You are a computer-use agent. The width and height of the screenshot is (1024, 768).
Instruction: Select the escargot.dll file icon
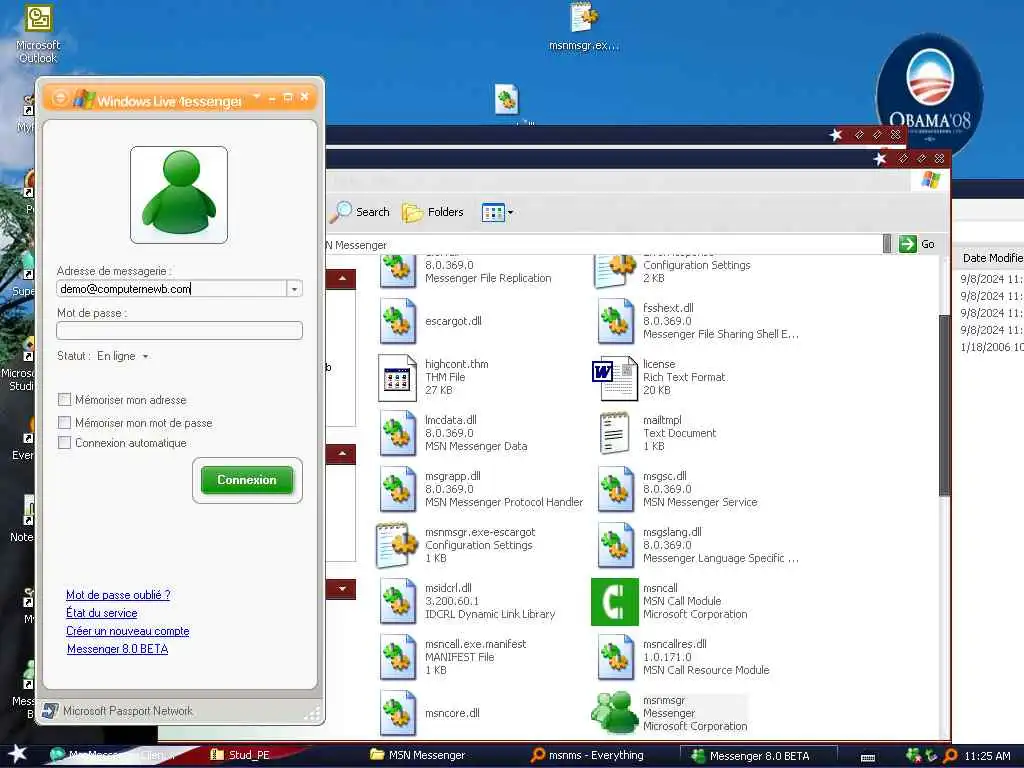click(x=398, y=321)
